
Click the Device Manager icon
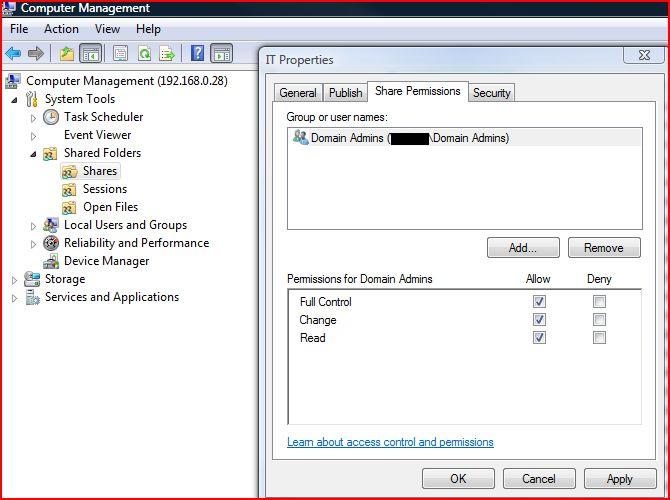(x=51, y=261)
